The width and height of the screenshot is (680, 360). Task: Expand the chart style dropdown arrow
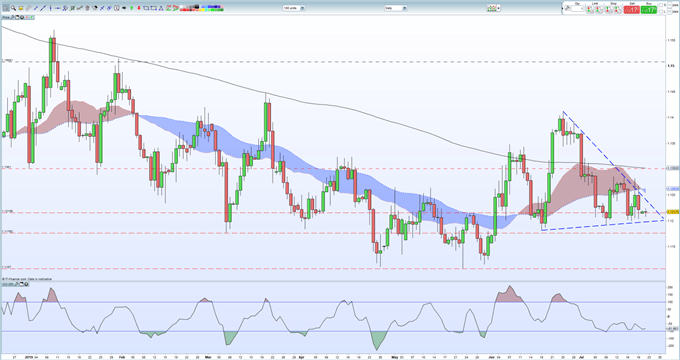coord(499,8)
